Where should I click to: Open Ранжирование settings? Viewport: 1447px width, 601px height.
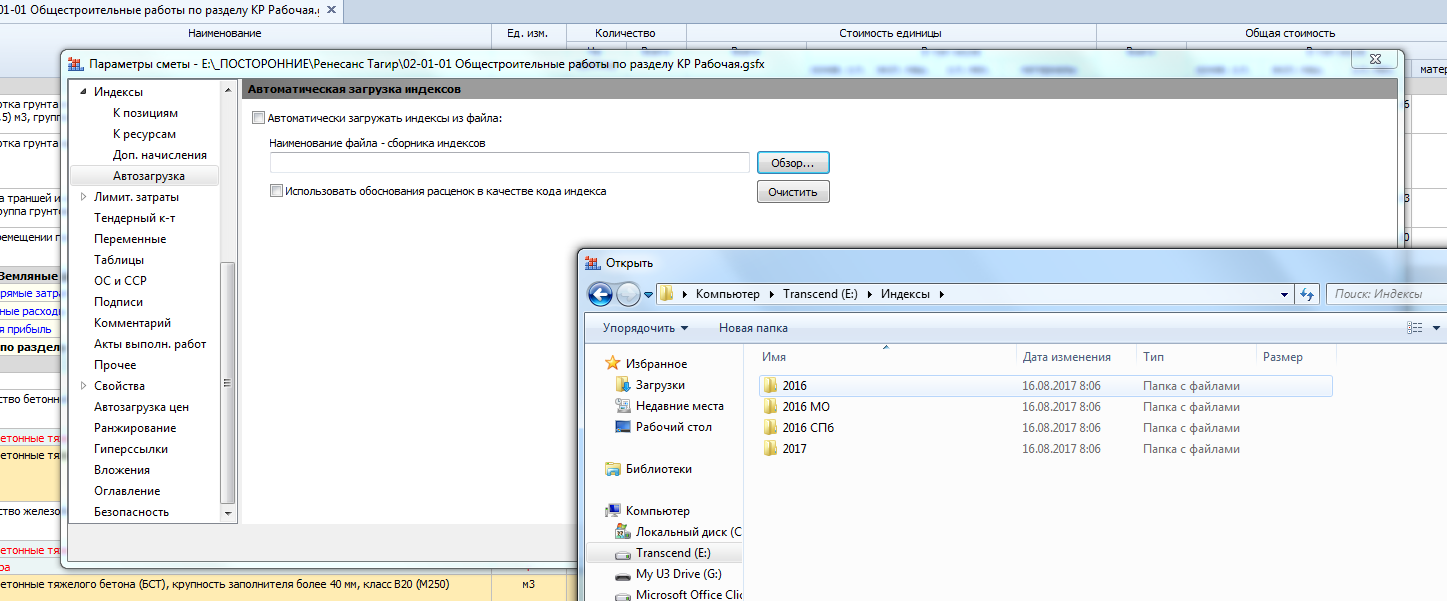click(x=135, y=428)
